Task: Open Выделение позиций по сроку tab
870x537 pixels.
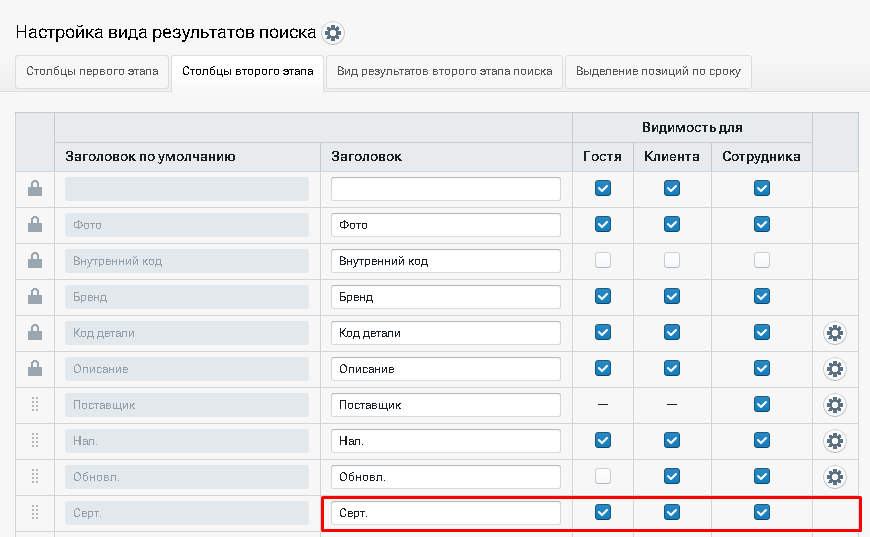Action: (658, 72)
